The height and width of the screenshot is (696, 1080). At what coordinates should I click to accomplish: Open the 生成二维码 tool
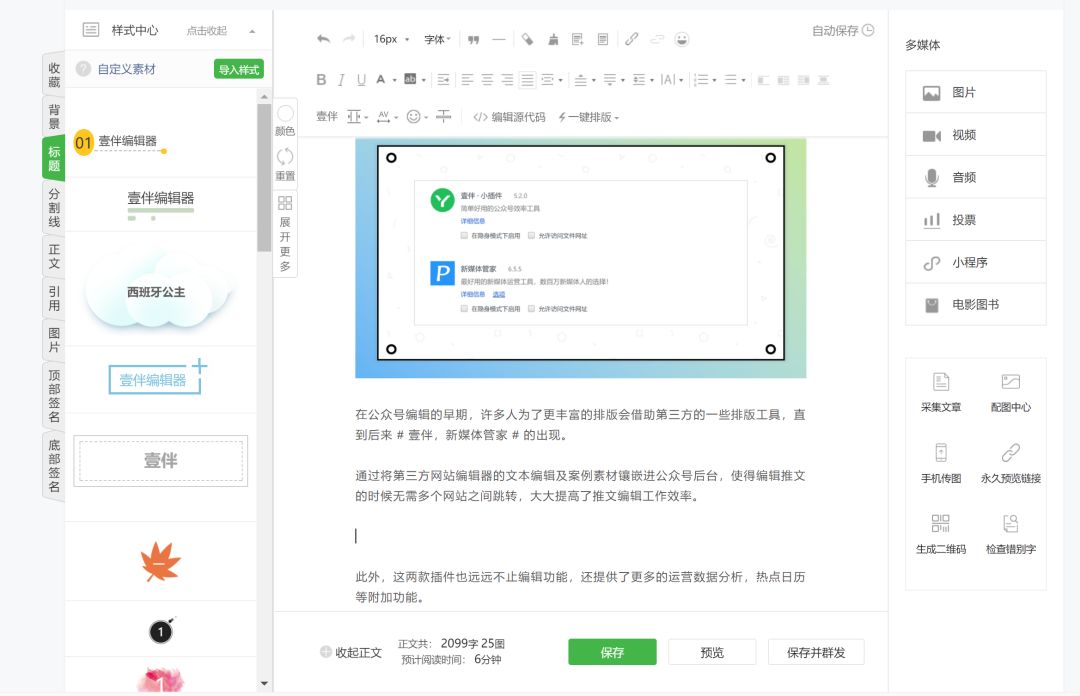click(x=941, y=534)
